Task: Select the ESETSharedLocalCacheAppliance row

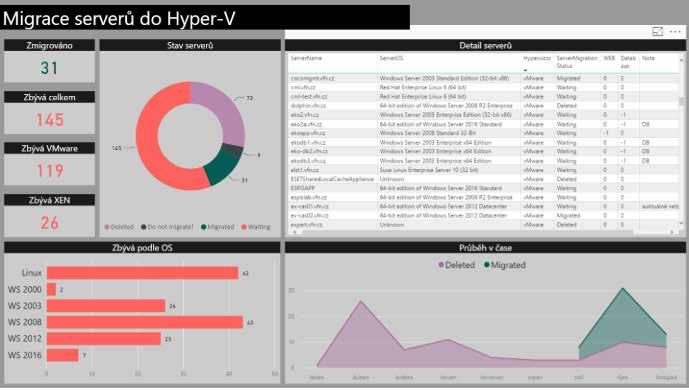Action: 483,179
